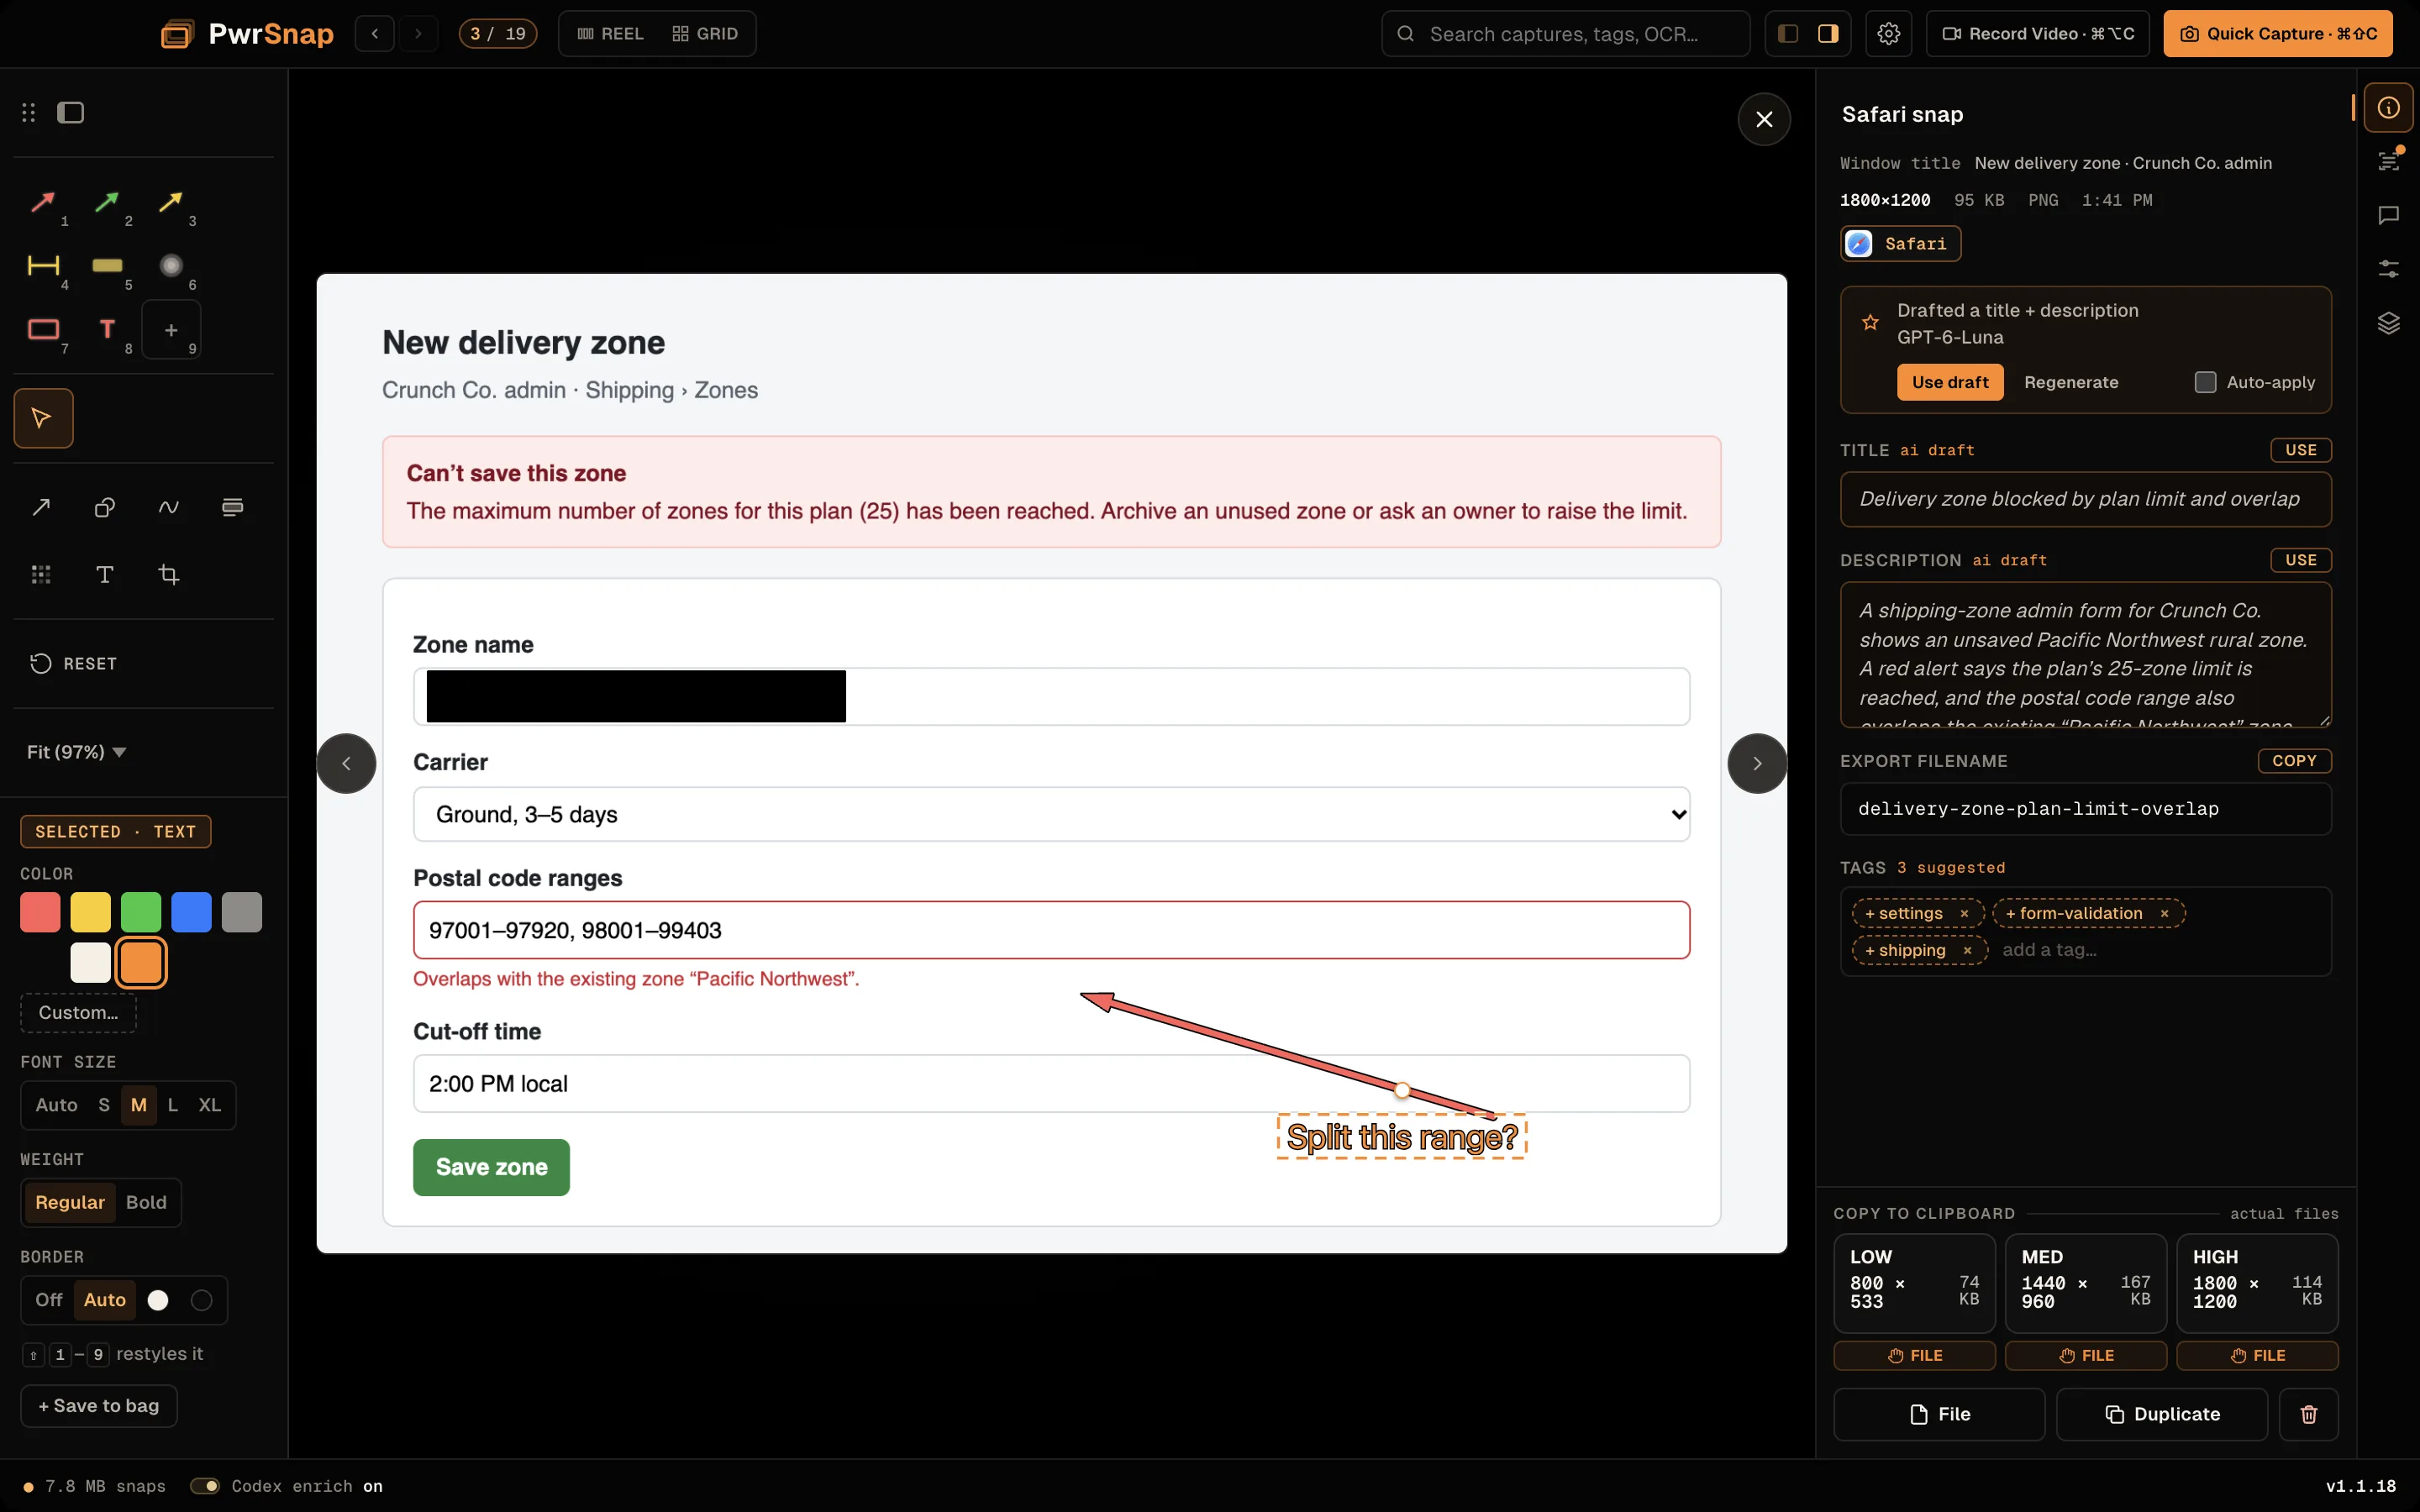Screen dimensions: 2420x1512
Task: Choose white border color circle
Action: click(x=158, y=1300)
